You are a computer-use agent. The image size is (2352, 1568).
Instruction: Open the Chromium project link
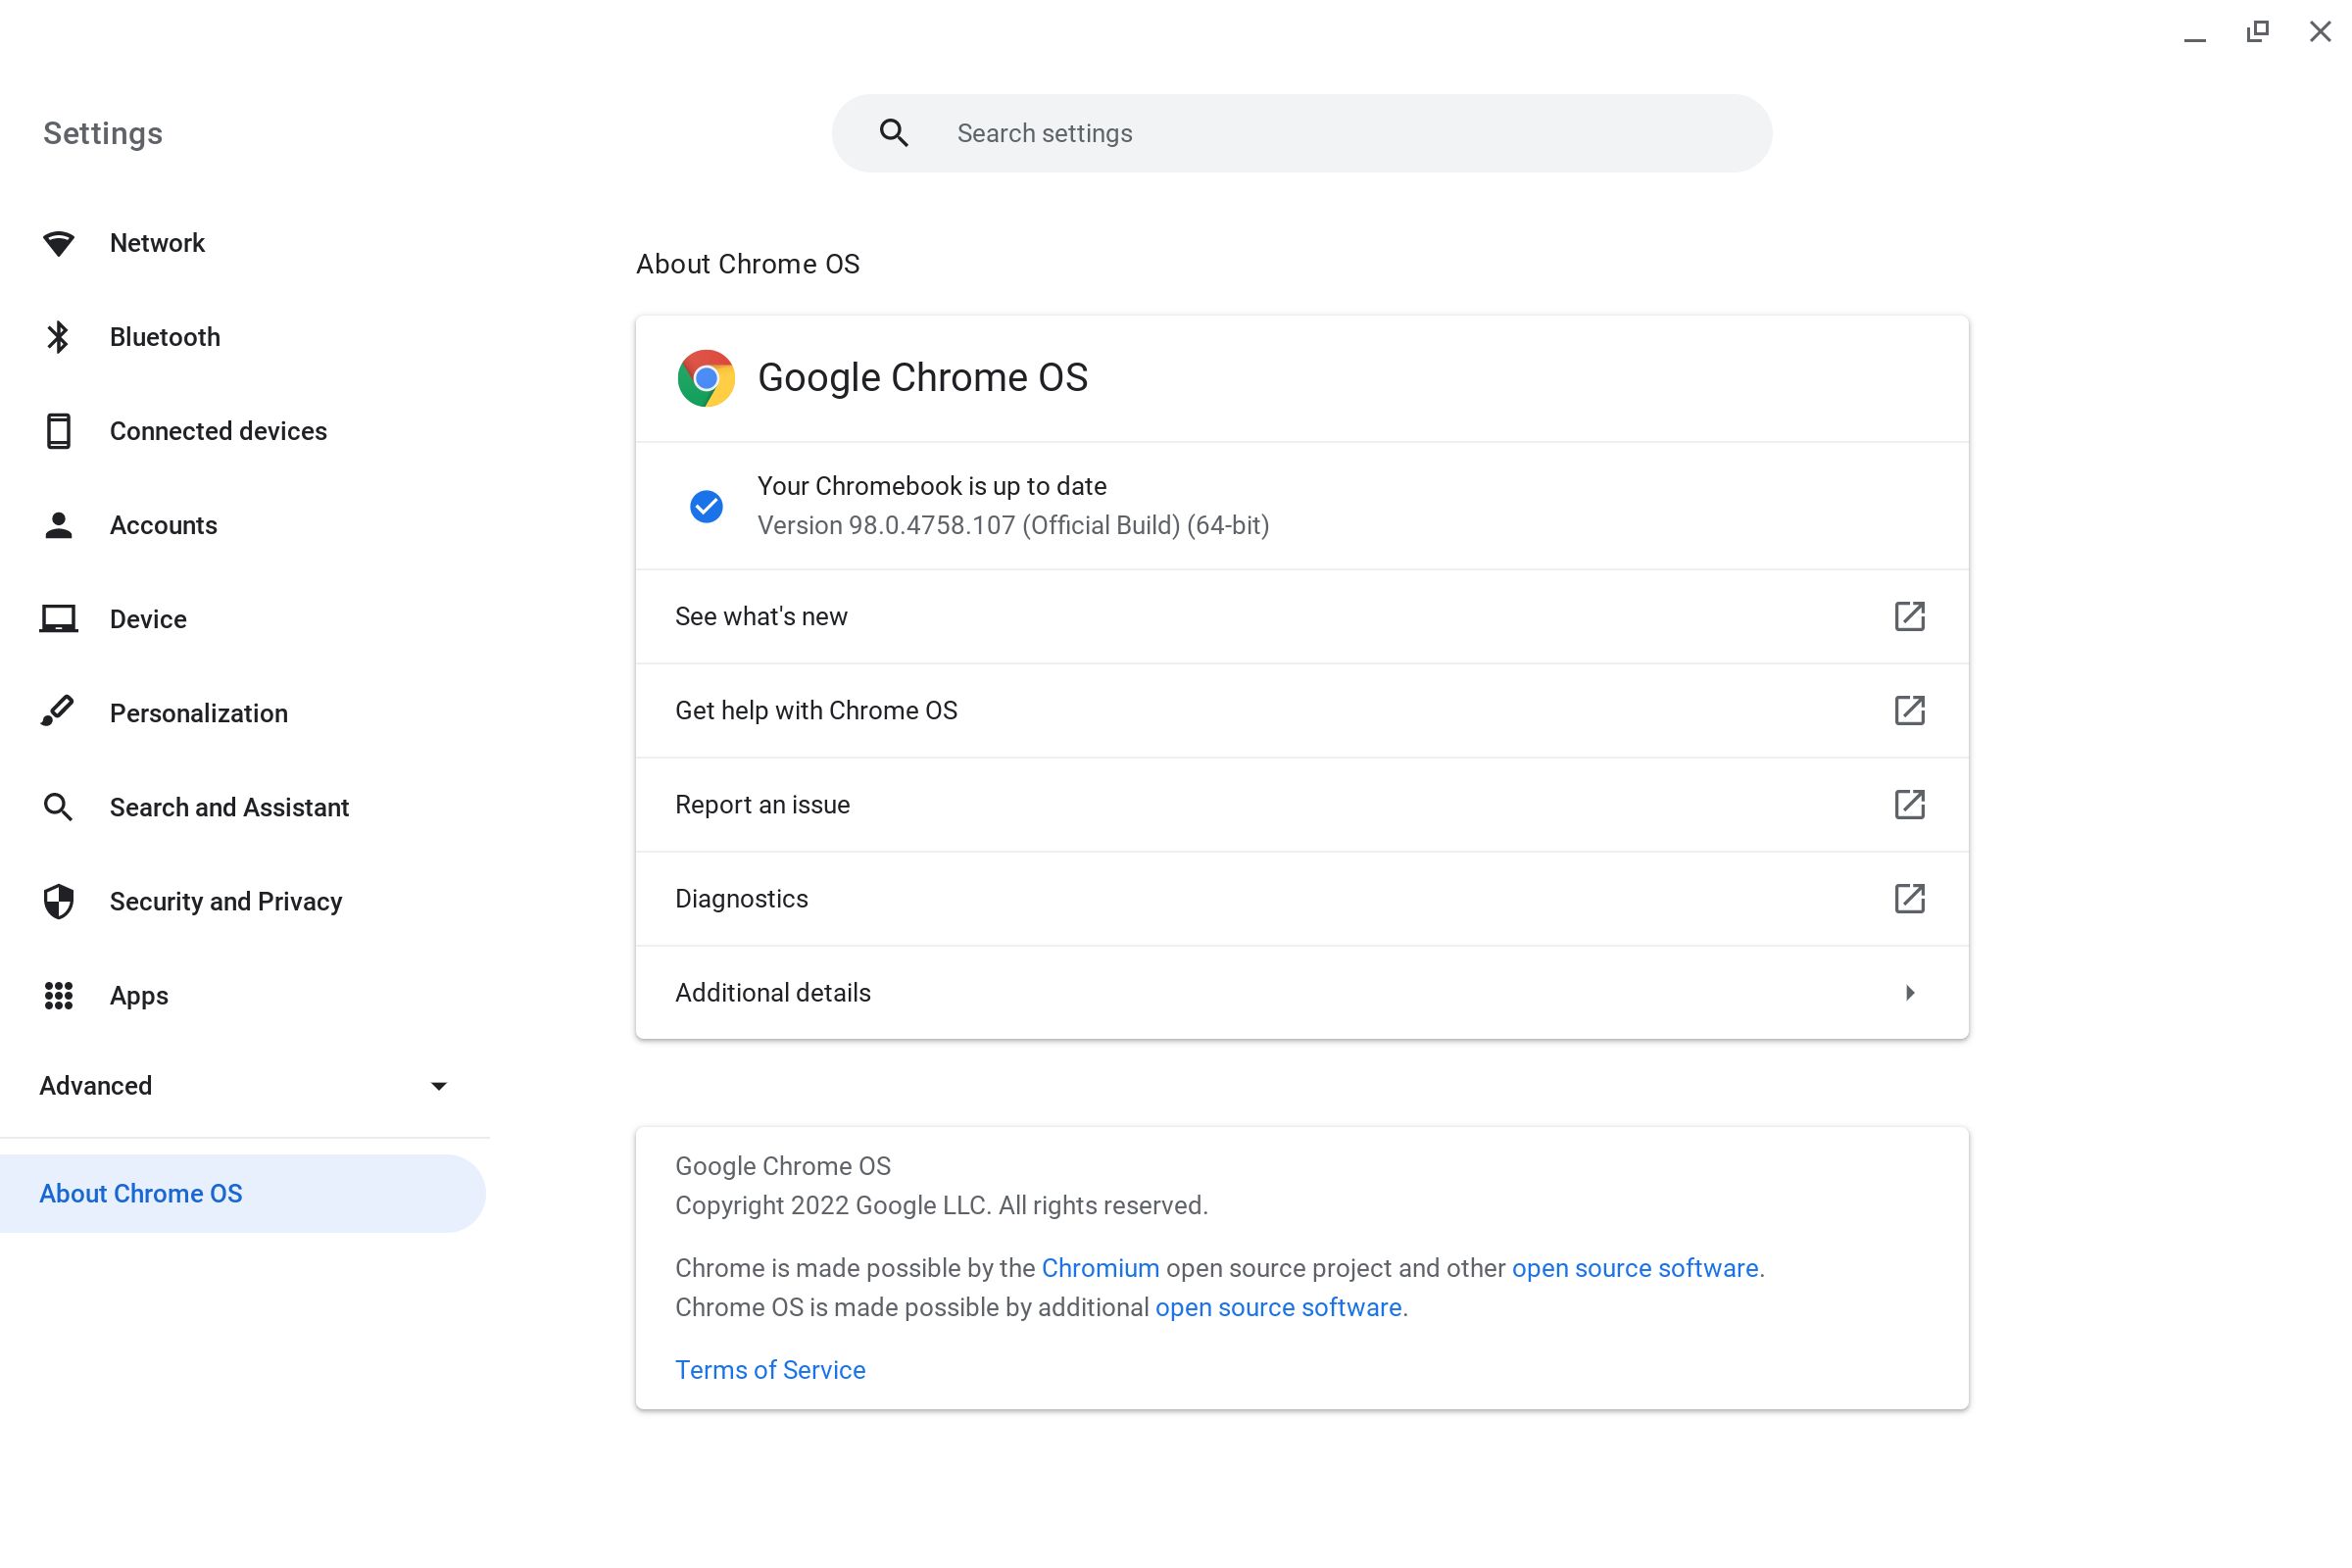tap(1100, 1267)
